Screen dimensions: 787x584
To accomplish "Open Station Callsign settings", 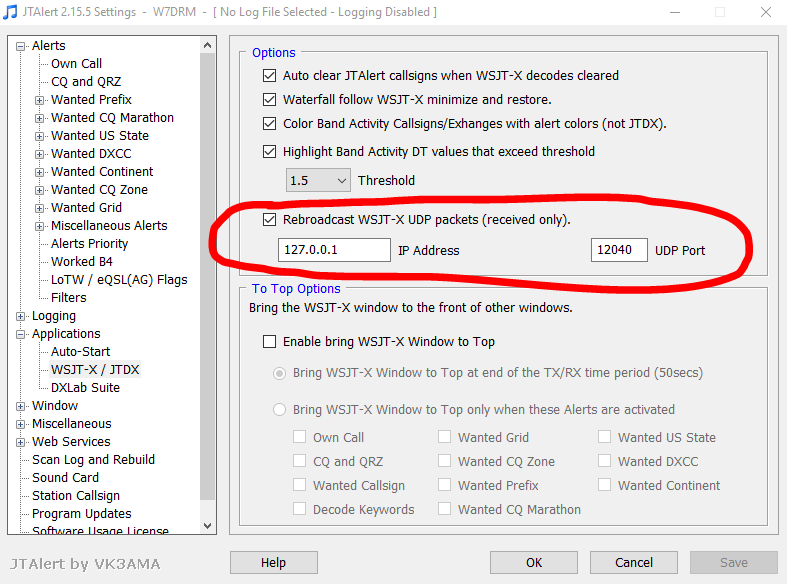I will coord(76,496).
